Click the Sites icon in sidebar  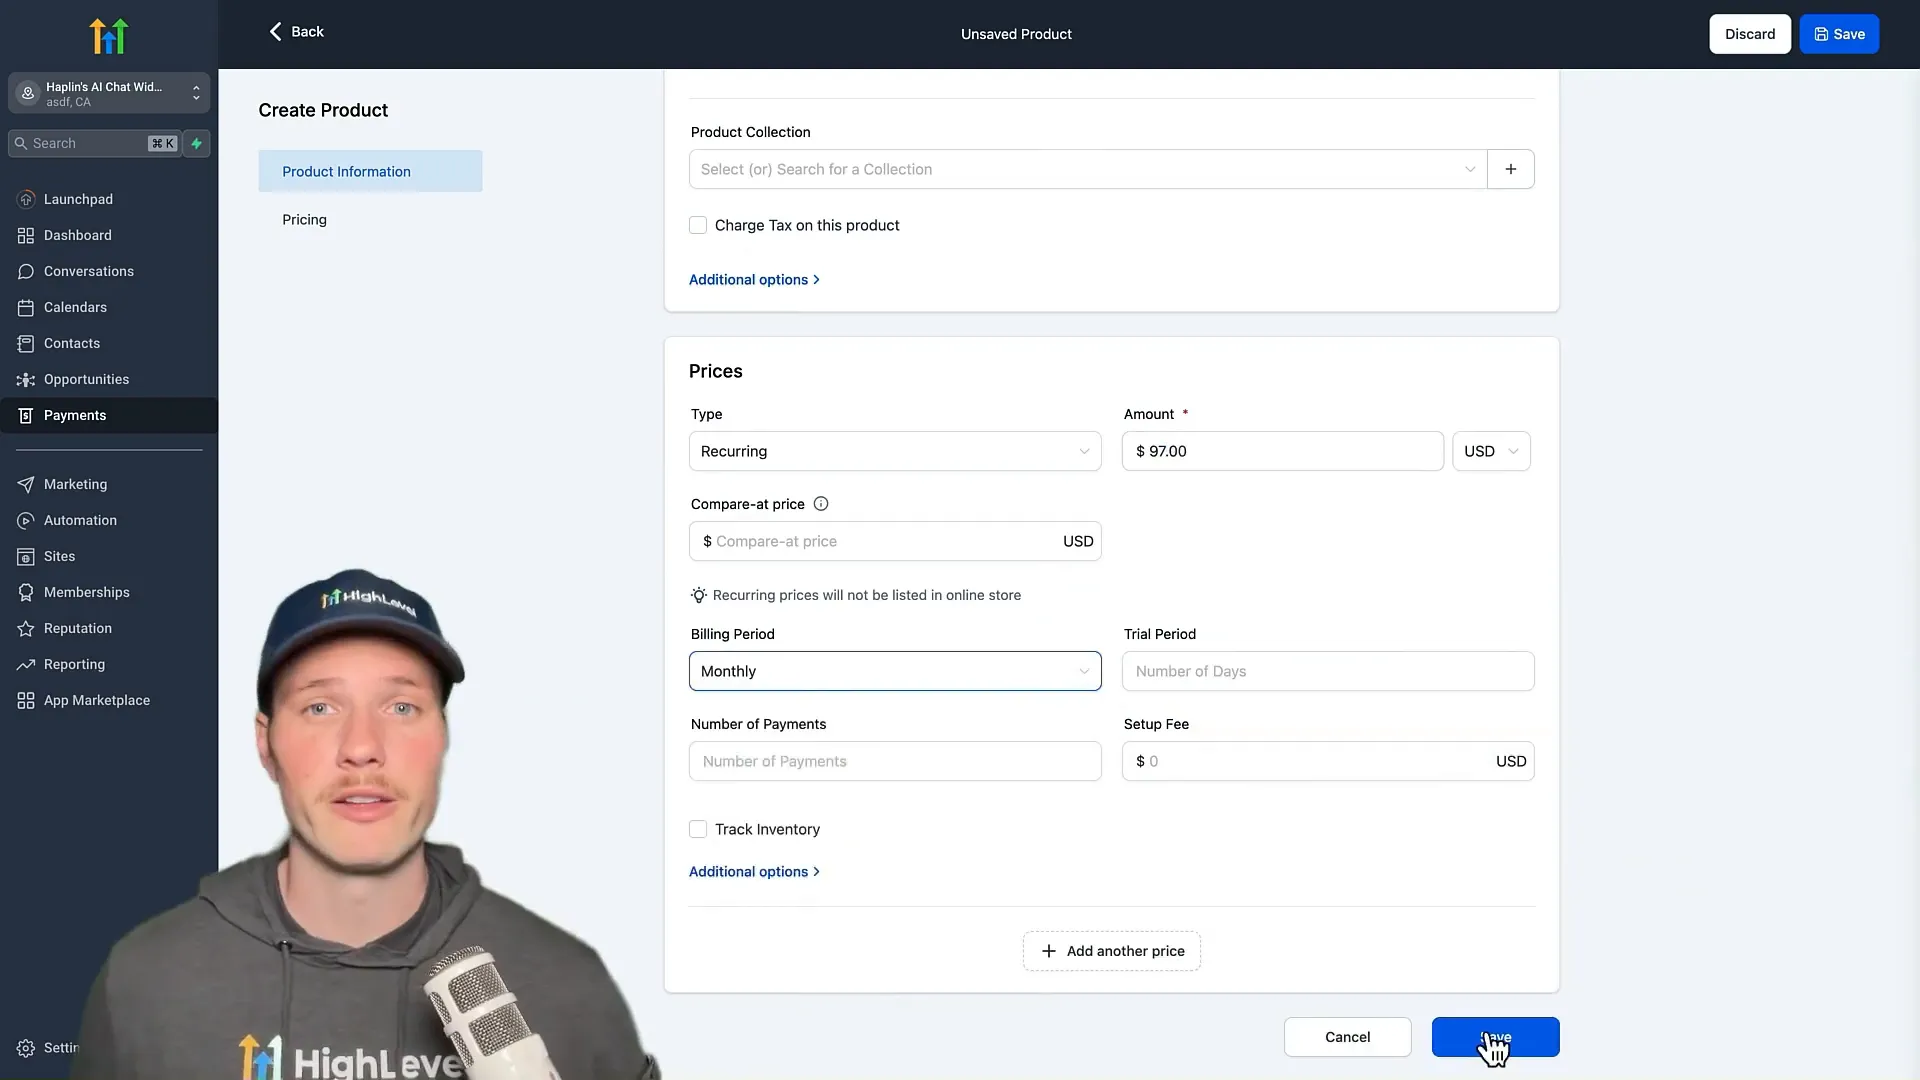point(26,556)
